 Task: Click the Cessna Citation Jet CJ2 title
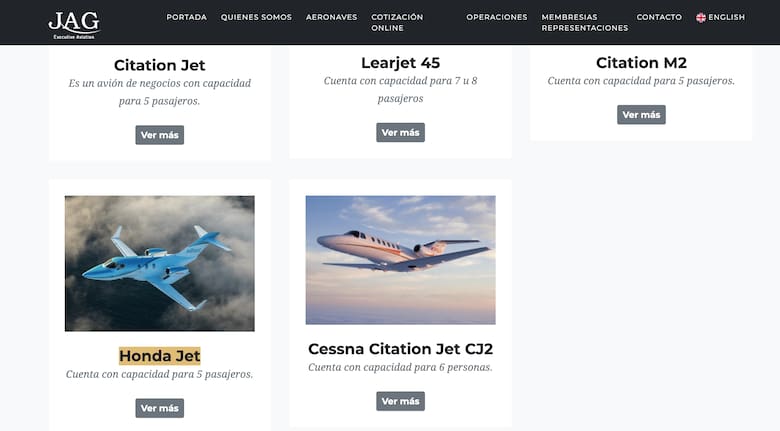point(400,349)
